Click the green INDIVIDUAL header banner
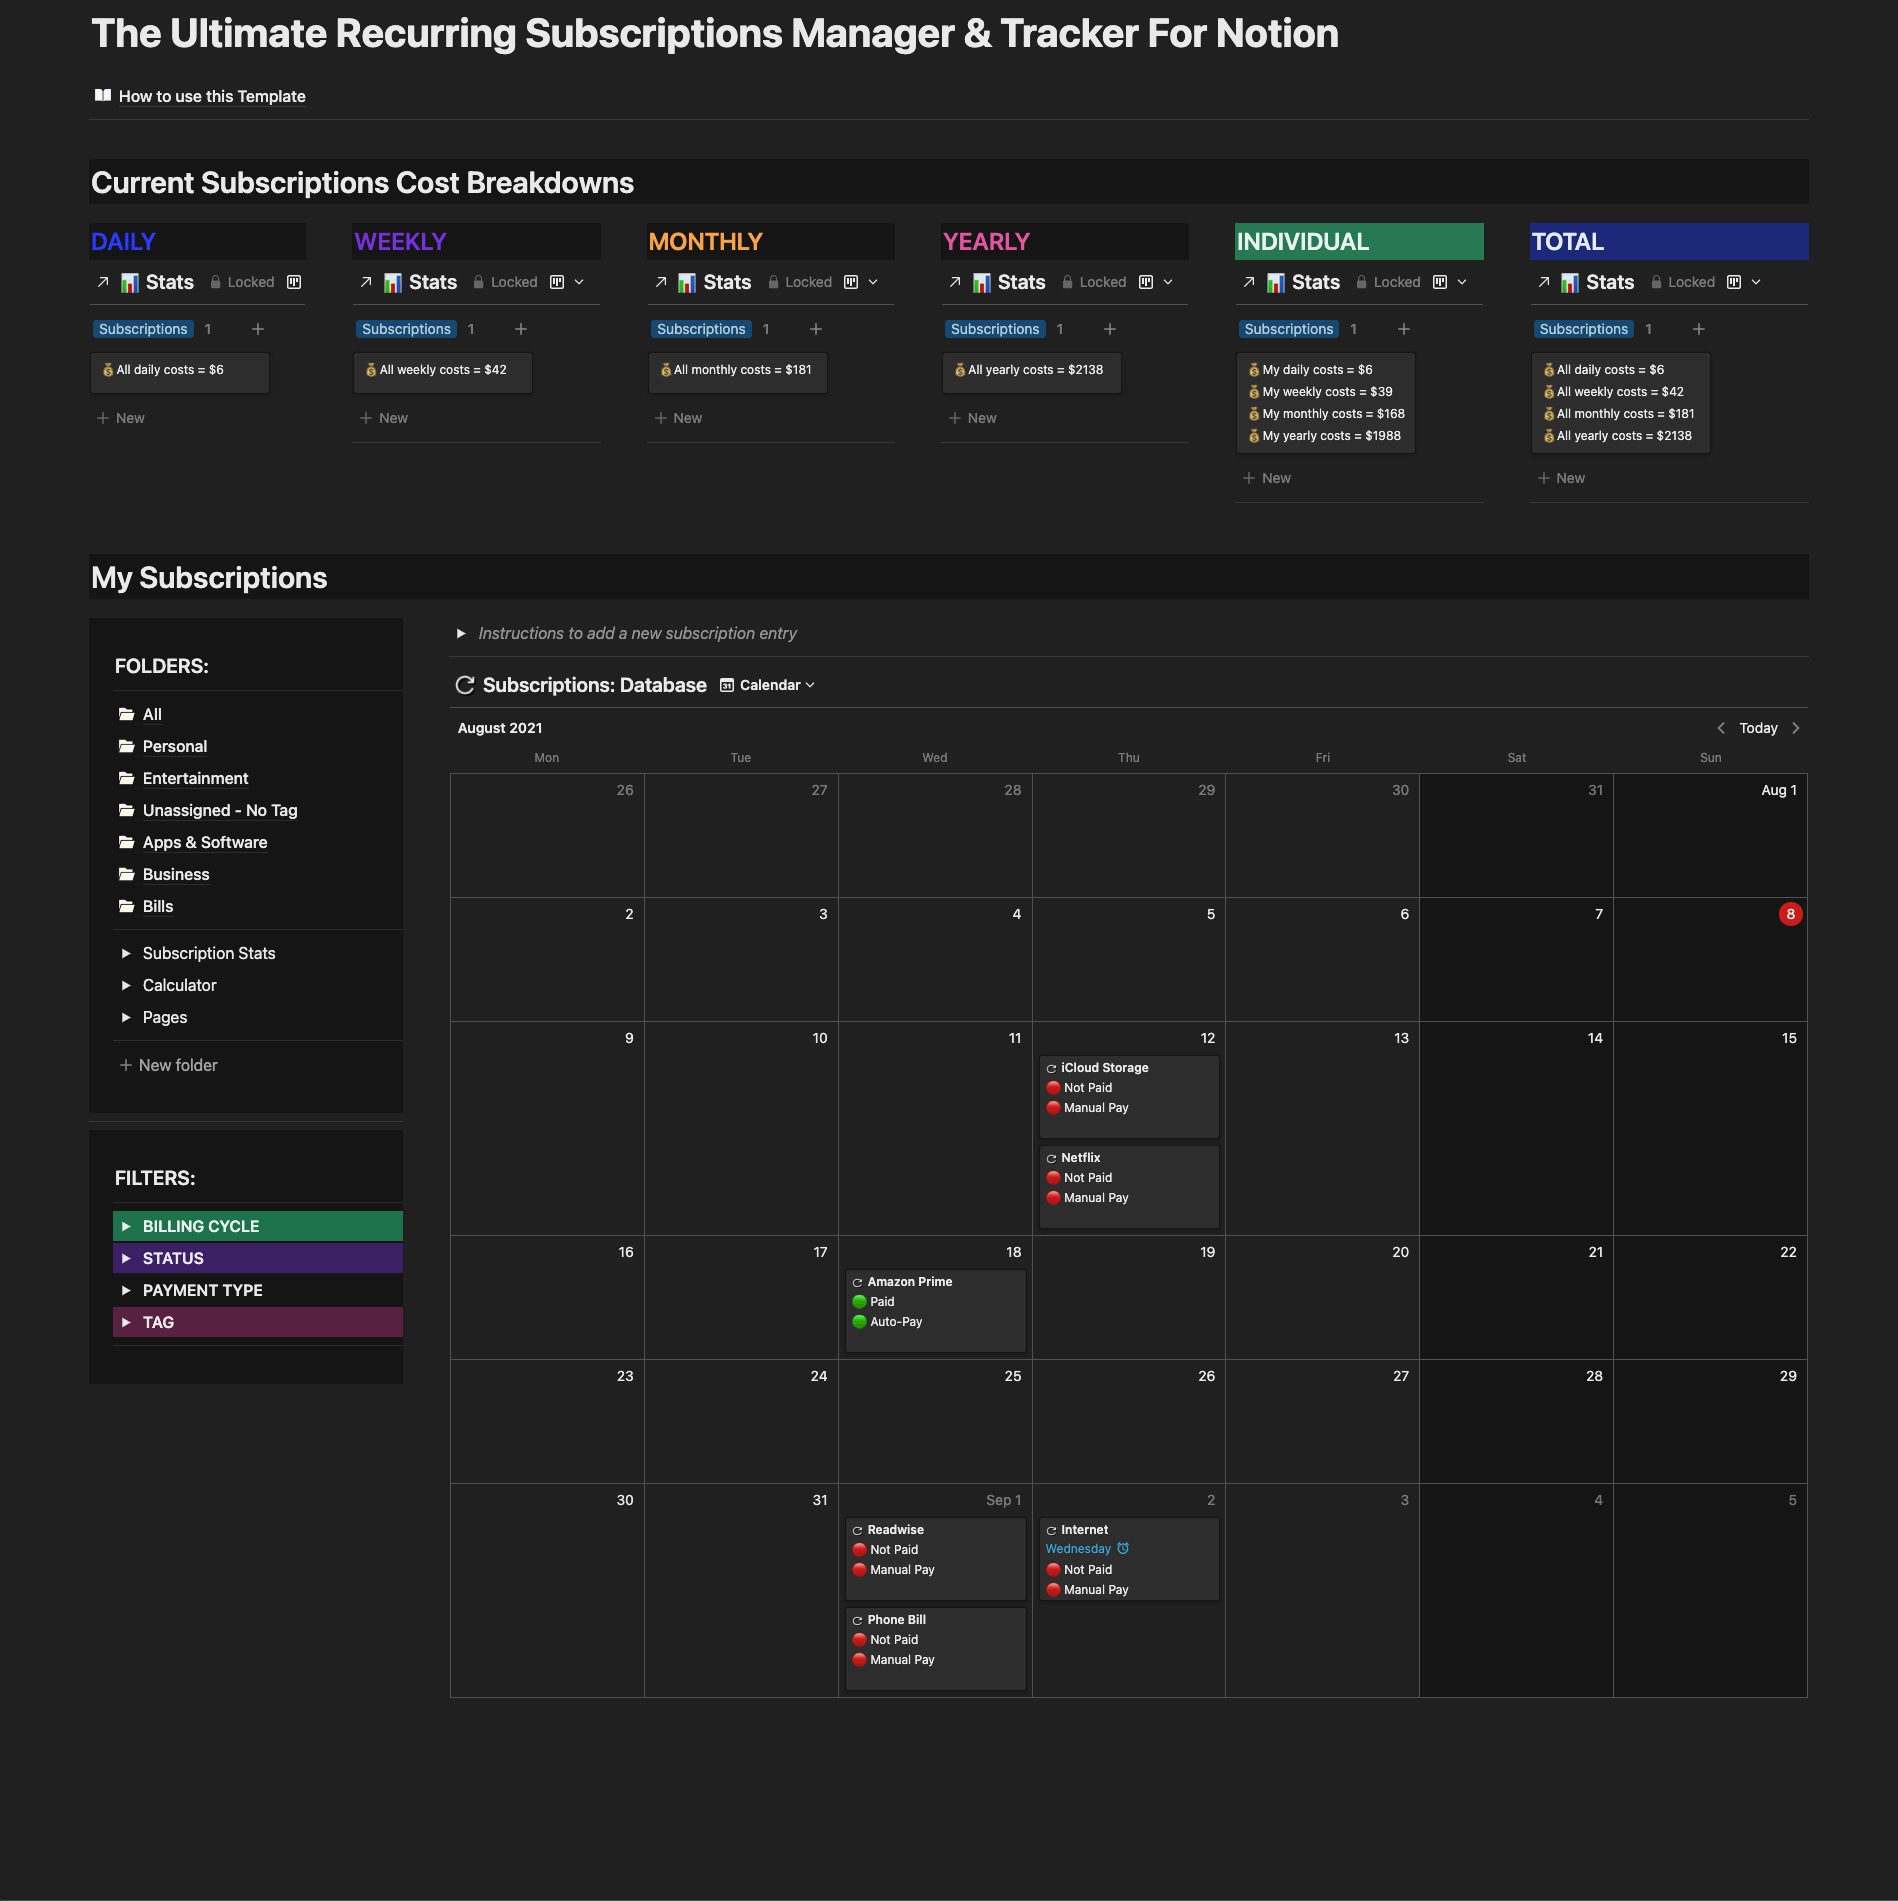Image resolution: width=1898 pixels, height=1901 pixels. 1358,241
